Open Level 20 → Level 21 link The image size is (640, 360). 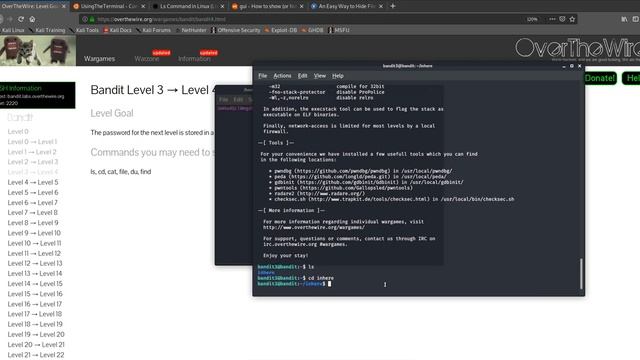pyautogui.click(x=36, y=344)
